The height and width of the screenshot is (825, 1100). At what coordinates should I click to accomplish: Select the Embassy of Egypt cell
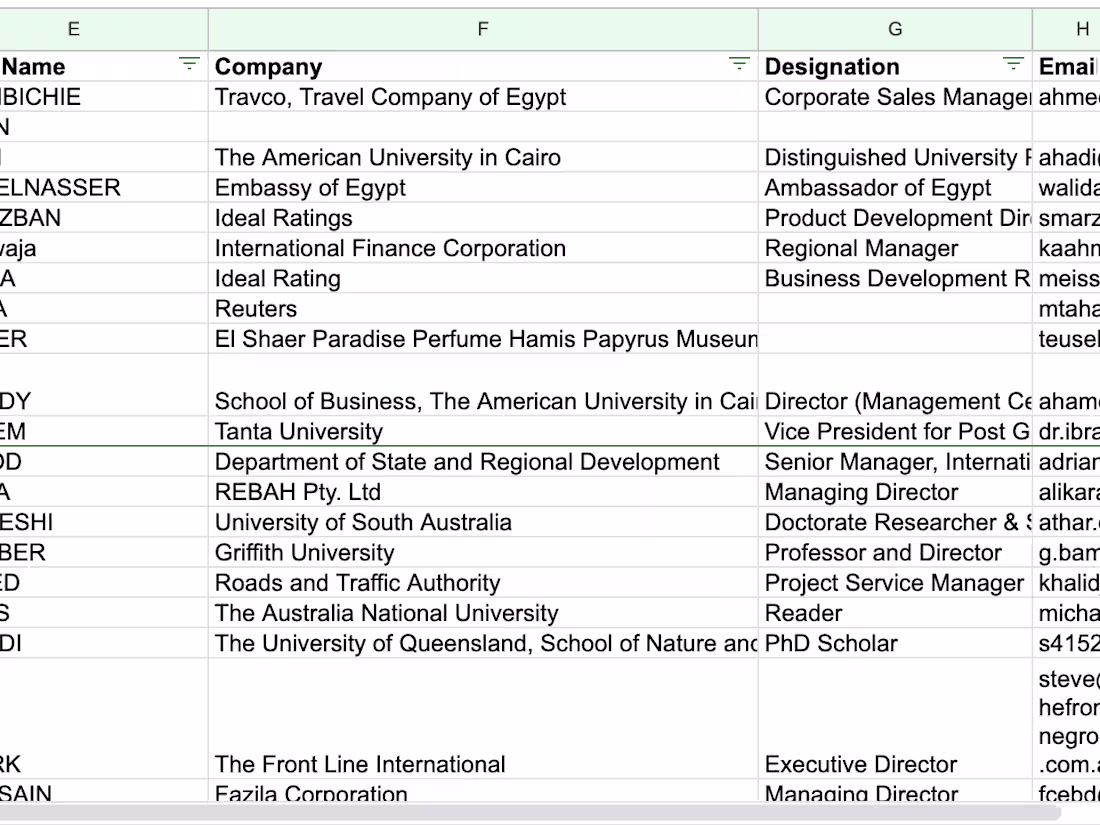pyautogui.click(x=310, y=188)
